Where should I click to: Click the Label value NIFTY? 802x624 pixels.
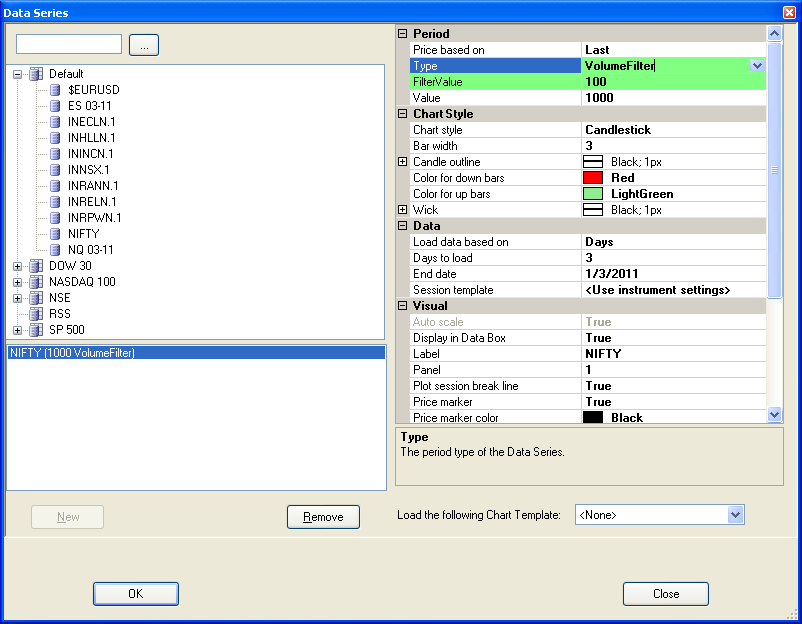click(674, 354)
